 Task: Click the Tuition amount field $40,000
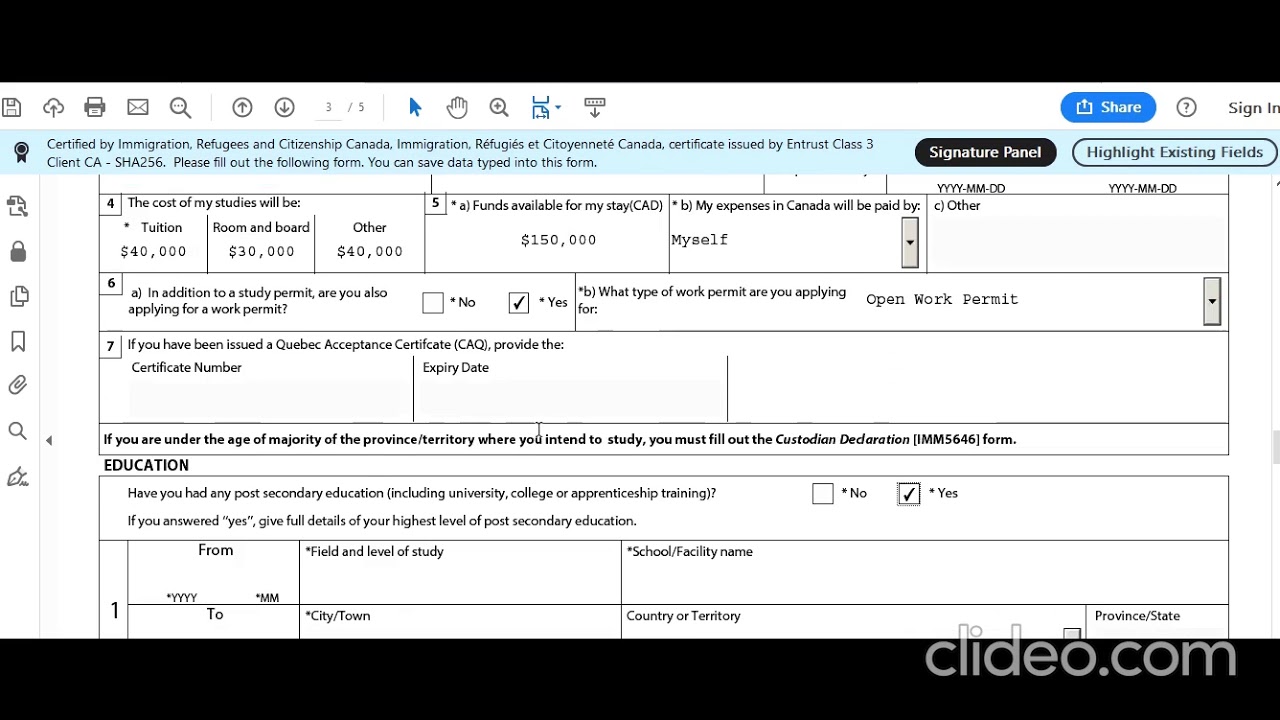[x=154, y=252]
